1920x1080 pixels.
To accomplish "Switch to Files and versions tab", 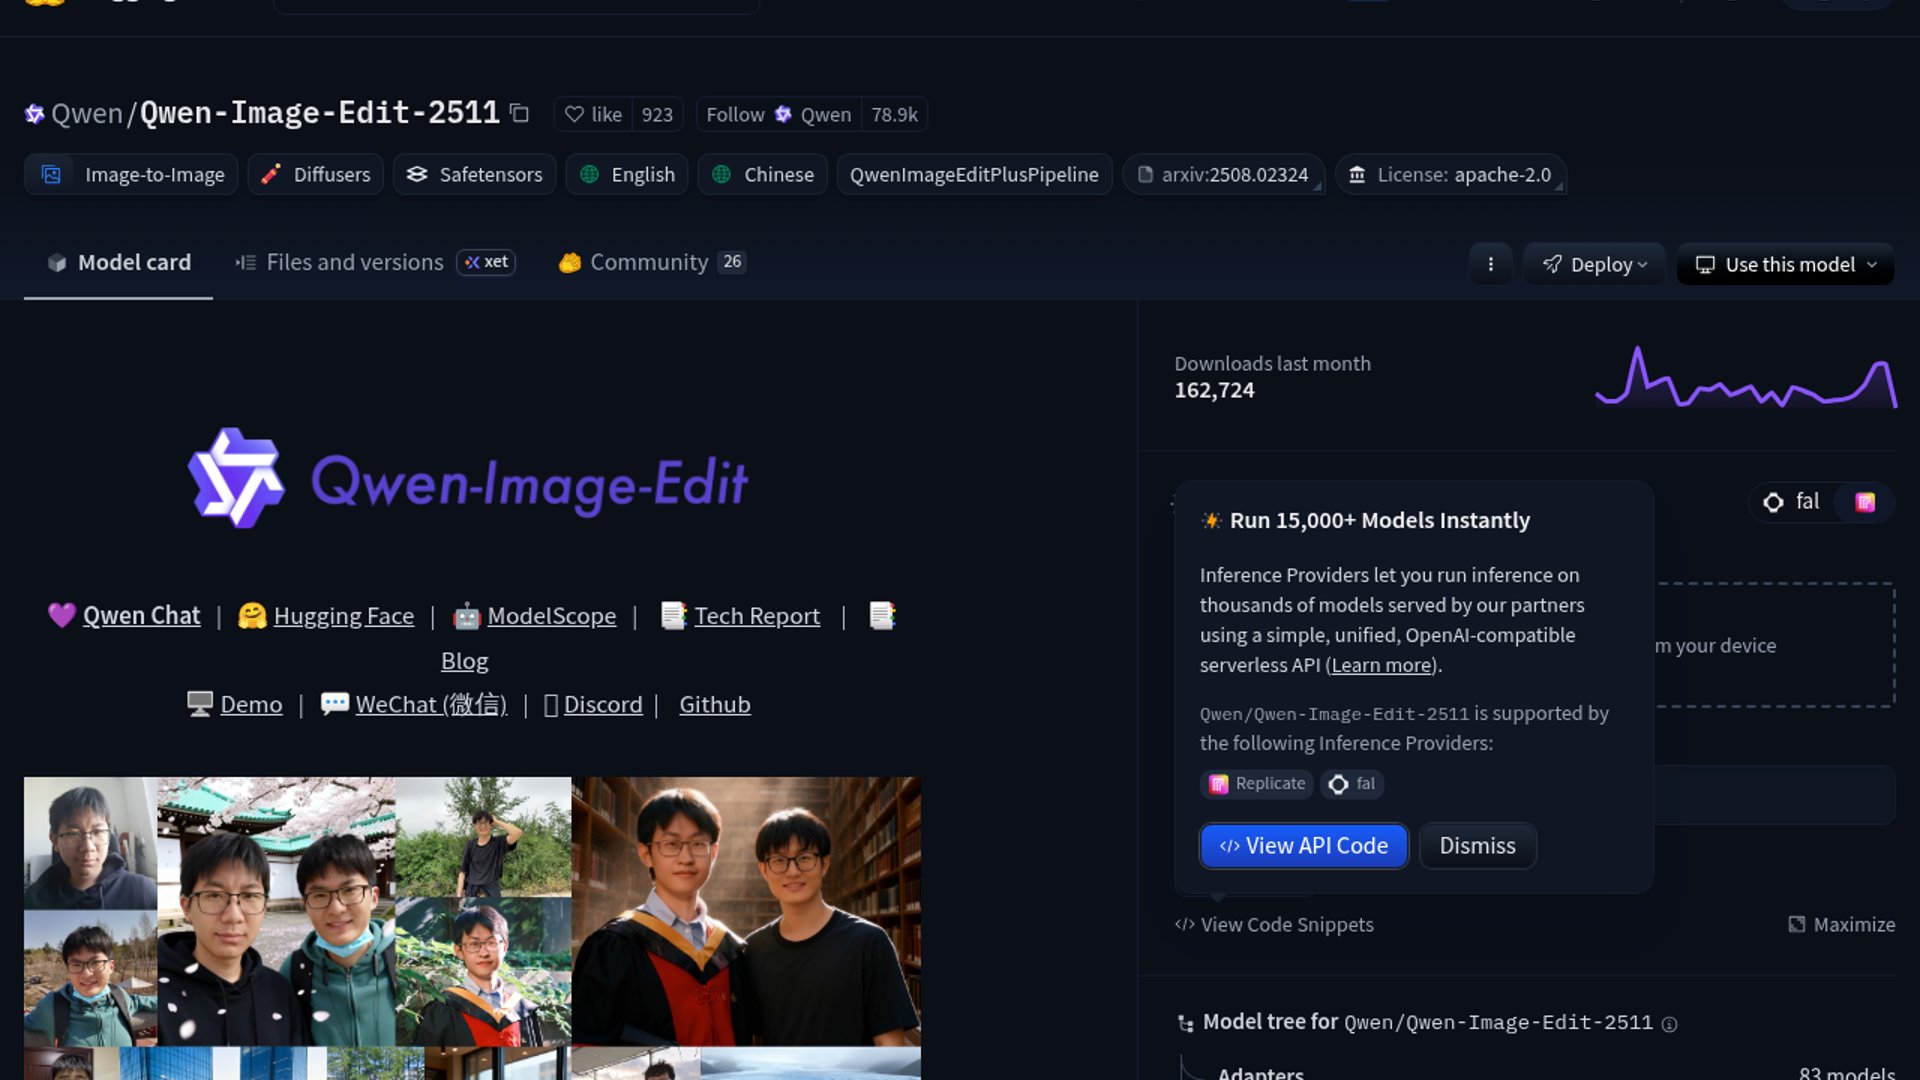I will [354, 262].
